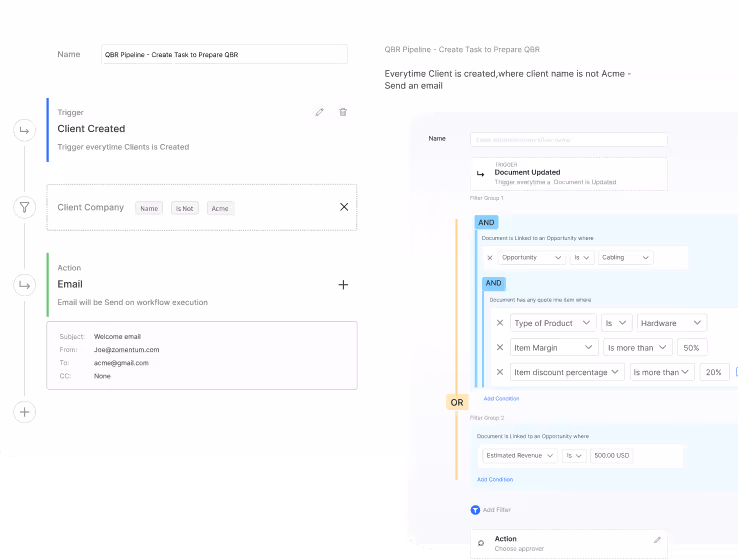Open the Hardware value dropdown

click(672, 323)
